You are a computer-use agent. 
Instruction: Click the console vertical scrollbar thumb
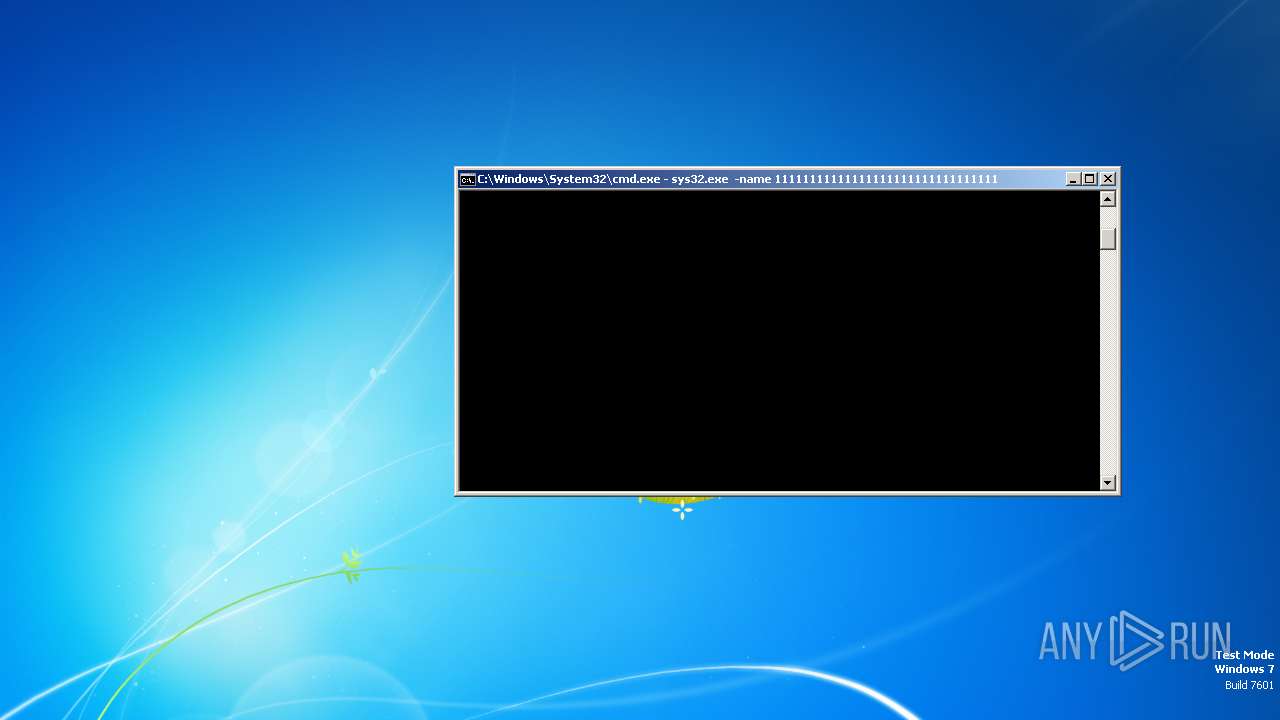(1107, 239)
